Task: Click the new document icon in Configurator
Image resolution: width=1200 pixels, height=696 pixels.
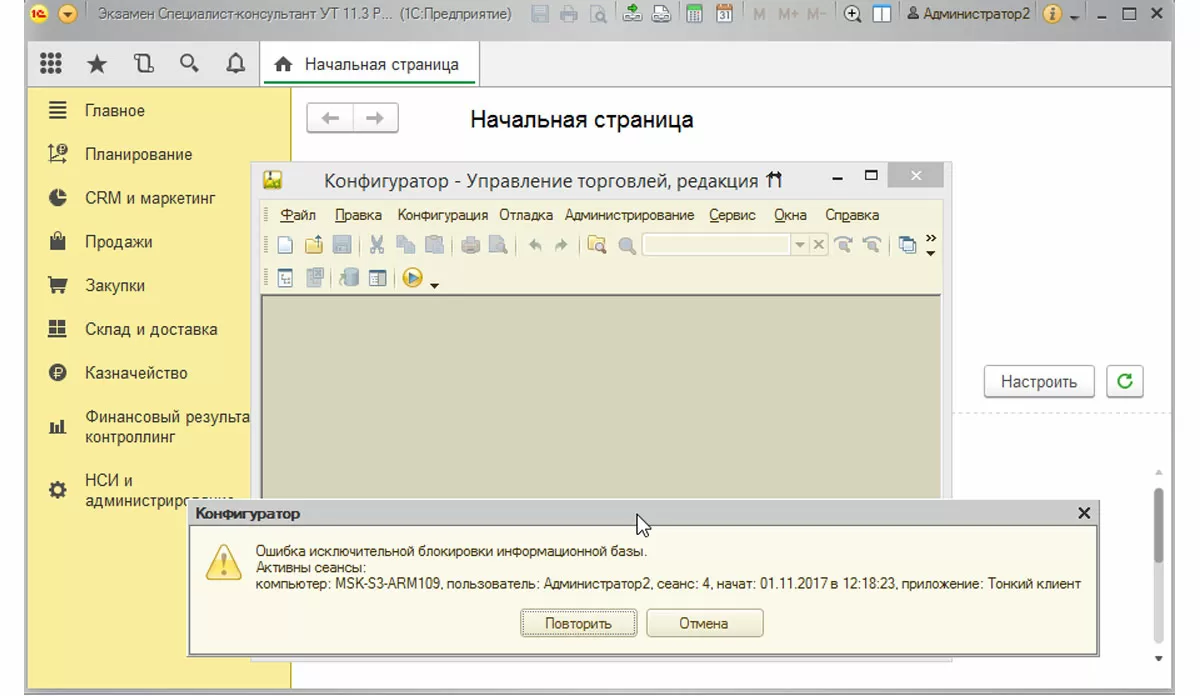Action: point(285,245)
